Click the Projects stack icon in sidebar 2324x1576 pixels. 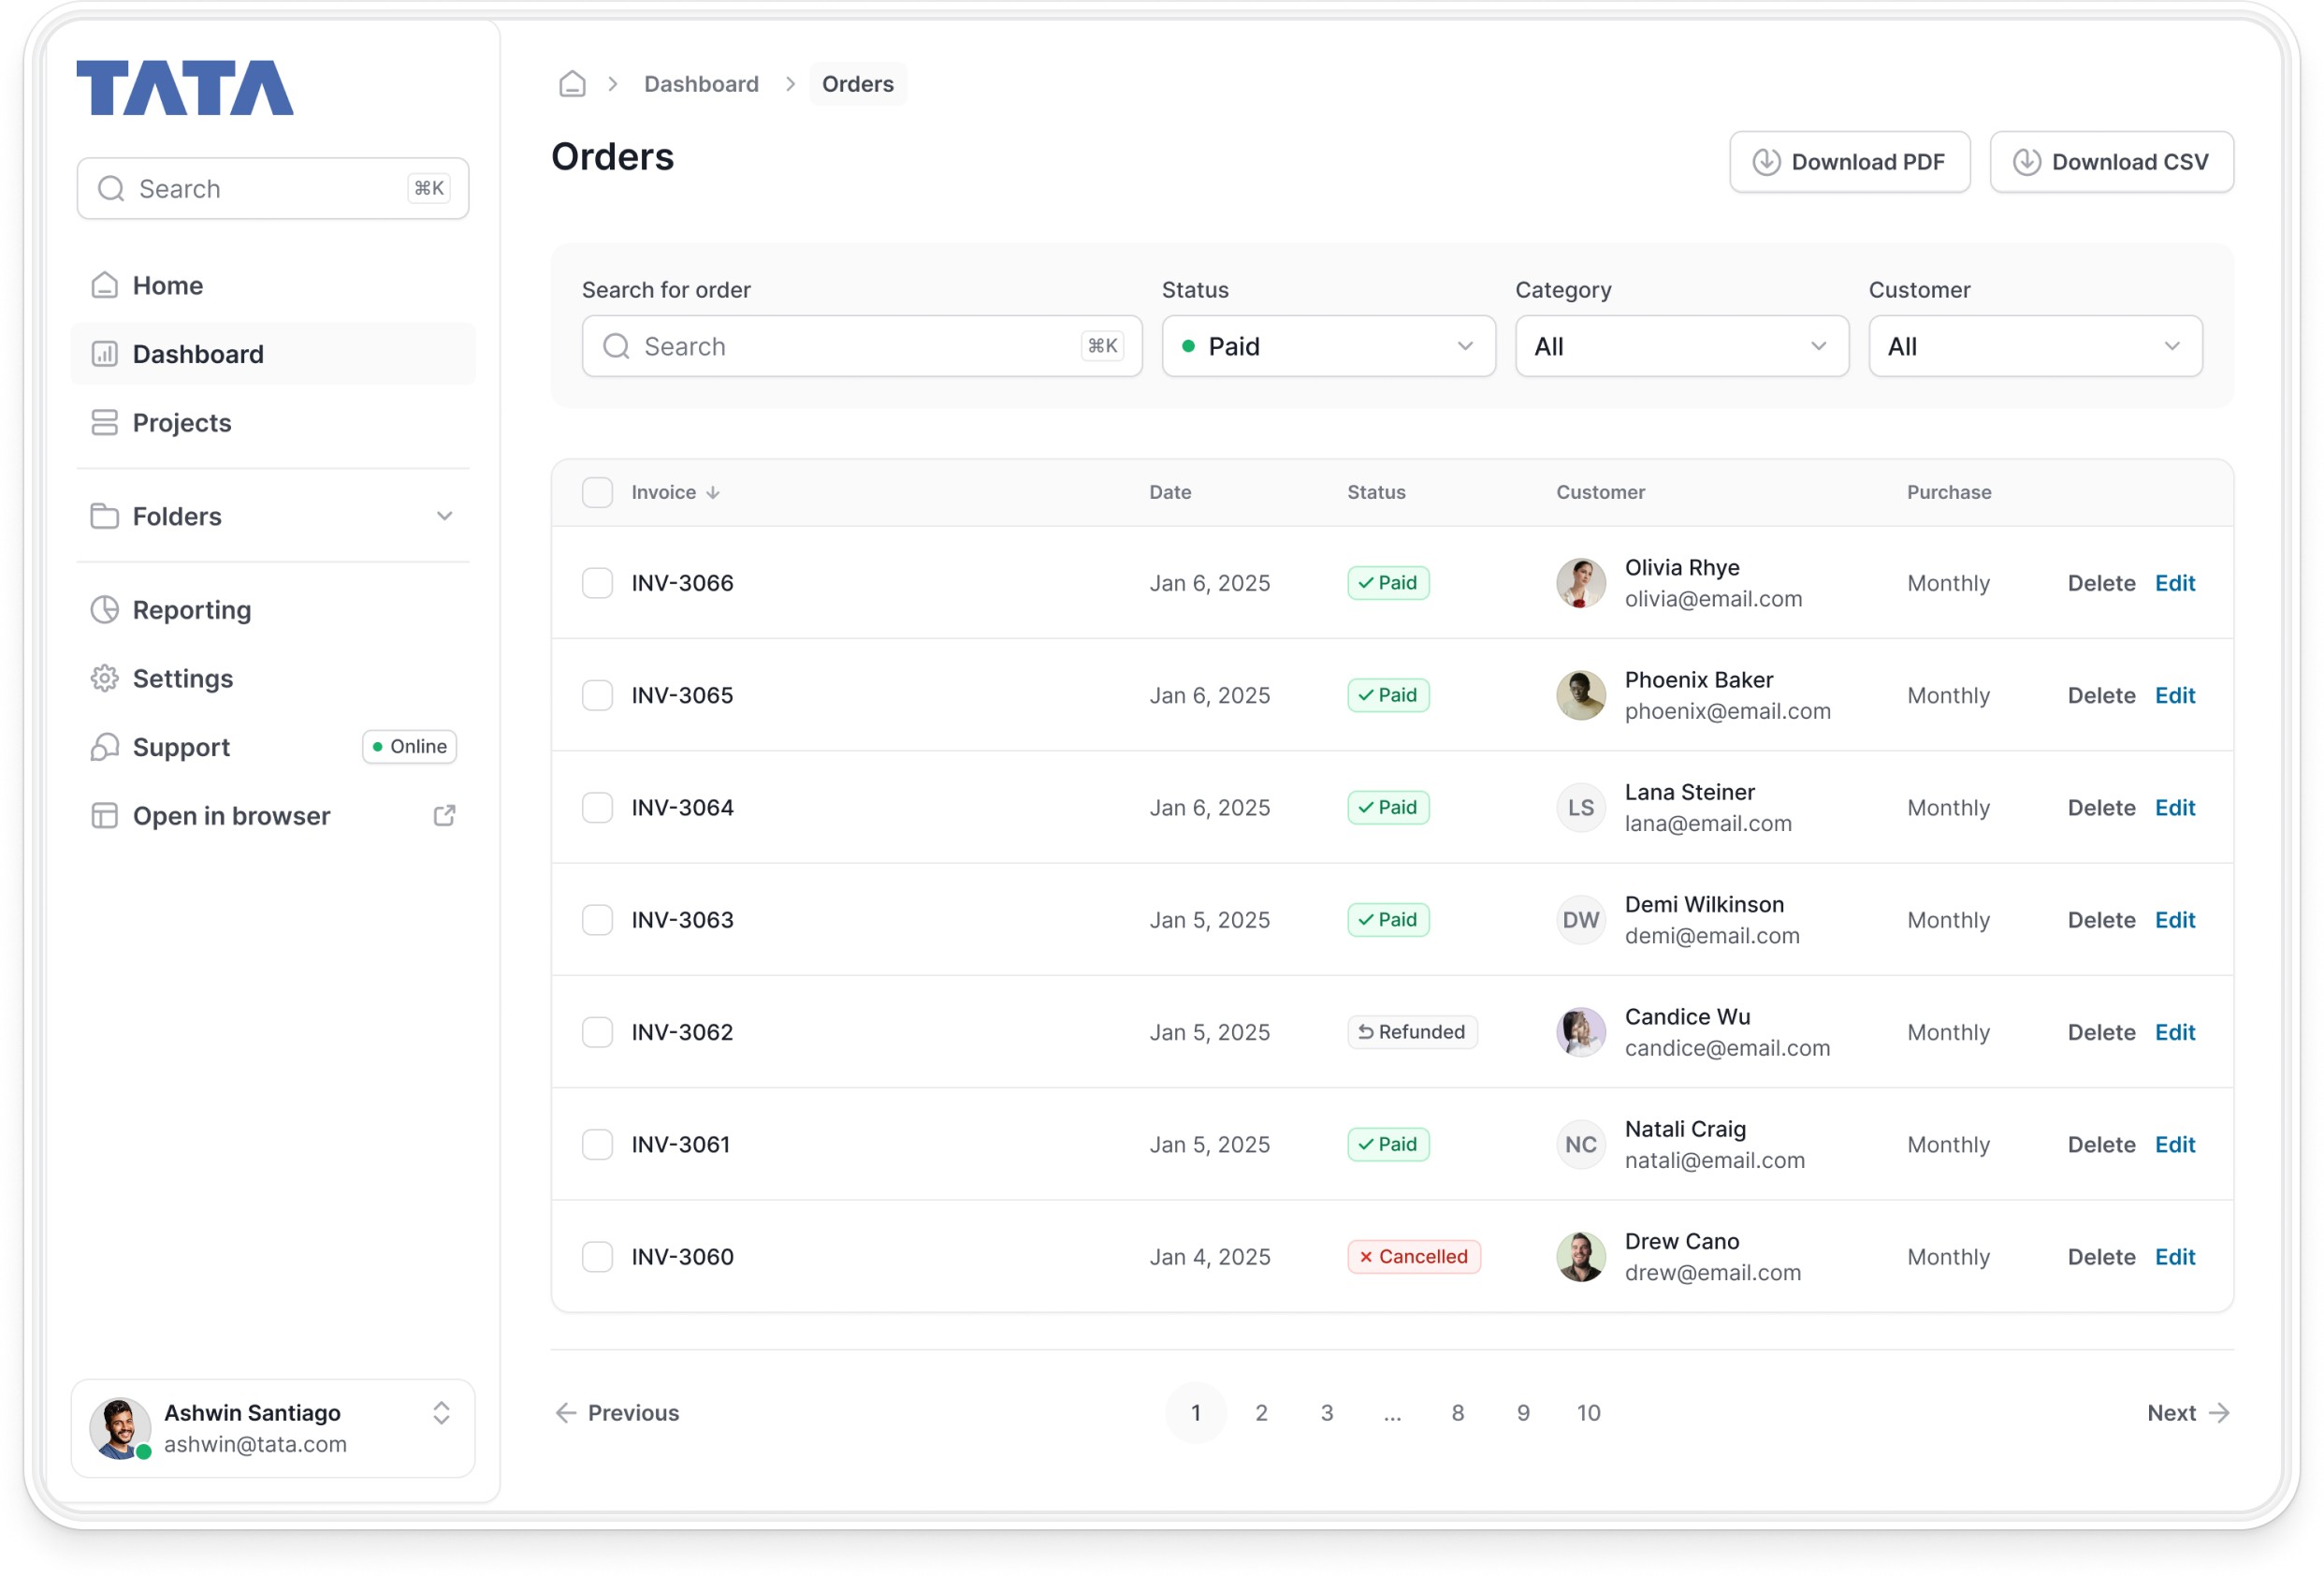pyautogui.click(x=104, y=423)
